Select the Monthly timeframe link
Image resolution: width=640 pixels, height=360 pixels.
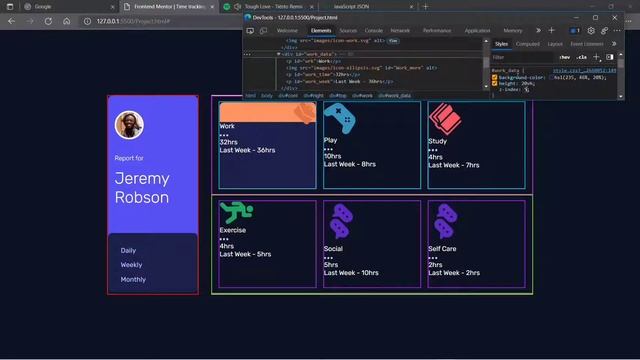133,280
